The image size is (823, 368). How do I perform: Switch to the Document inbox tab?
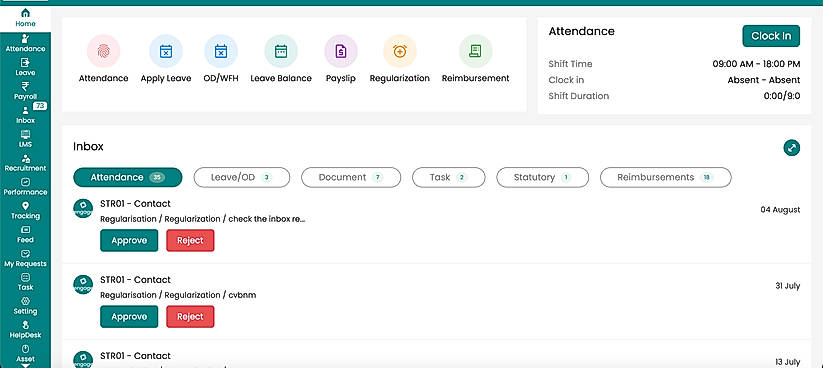click(x=351, y=177)
